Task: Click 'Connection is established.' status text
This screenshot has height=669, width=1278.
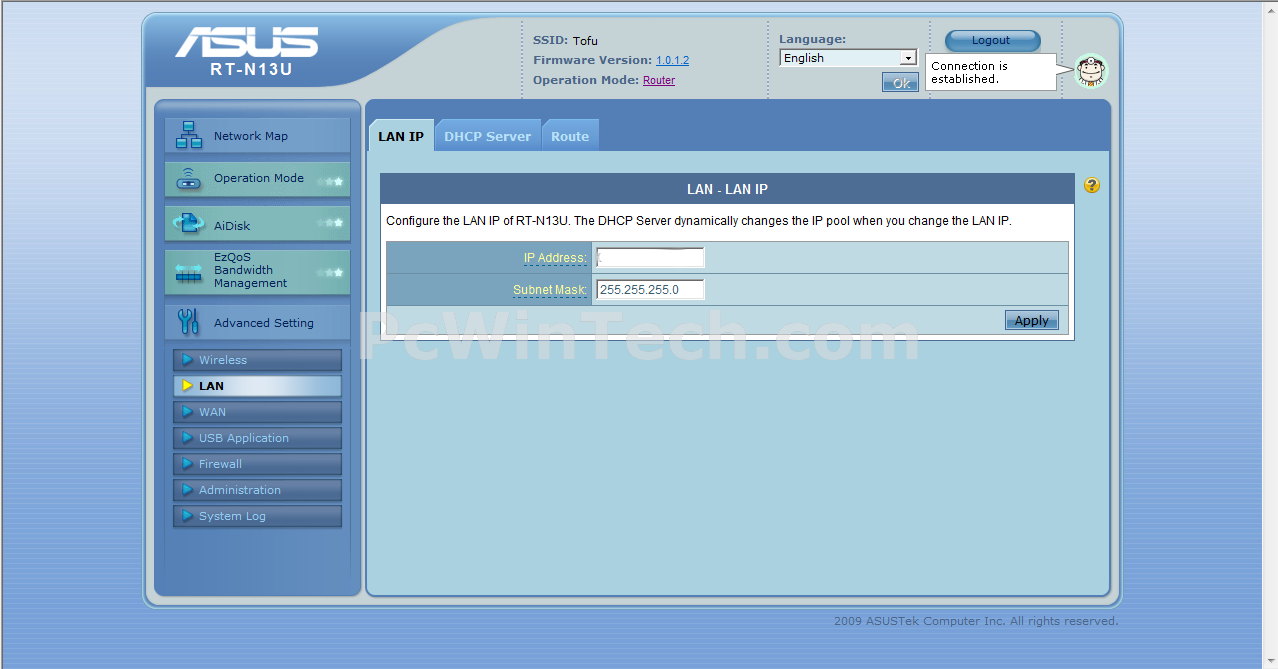Action: 970,72
